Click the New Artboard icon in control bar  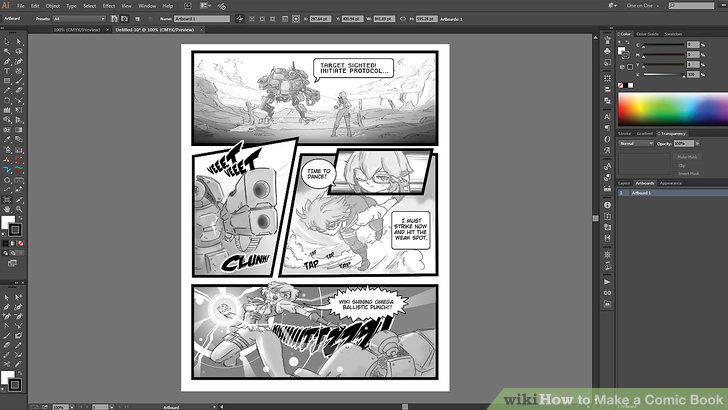137,19
